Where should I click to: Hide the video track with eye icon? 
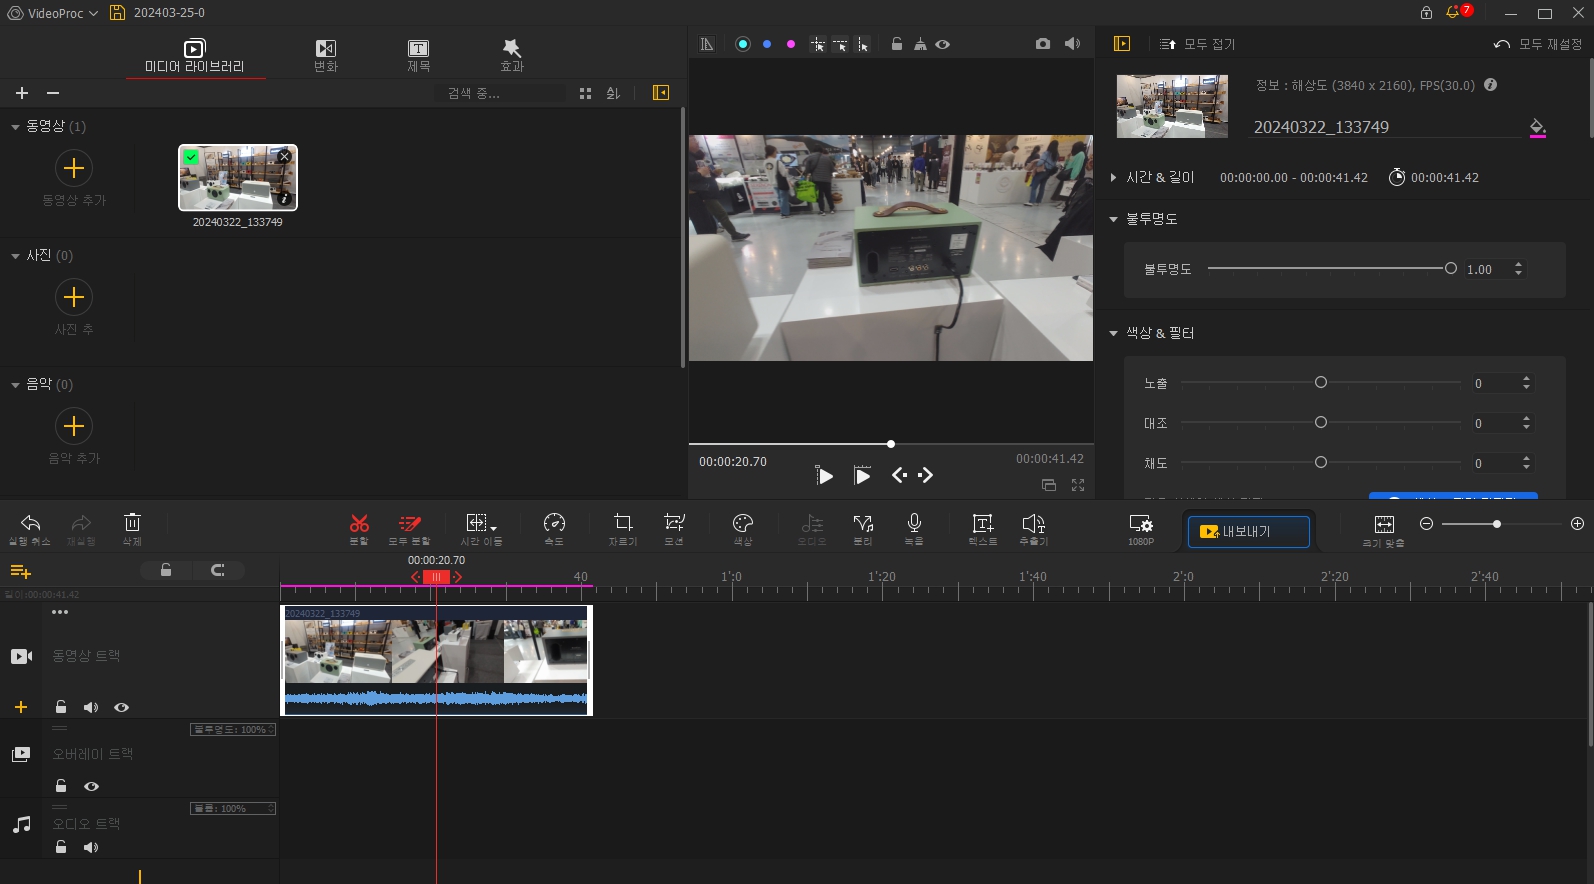121,707
